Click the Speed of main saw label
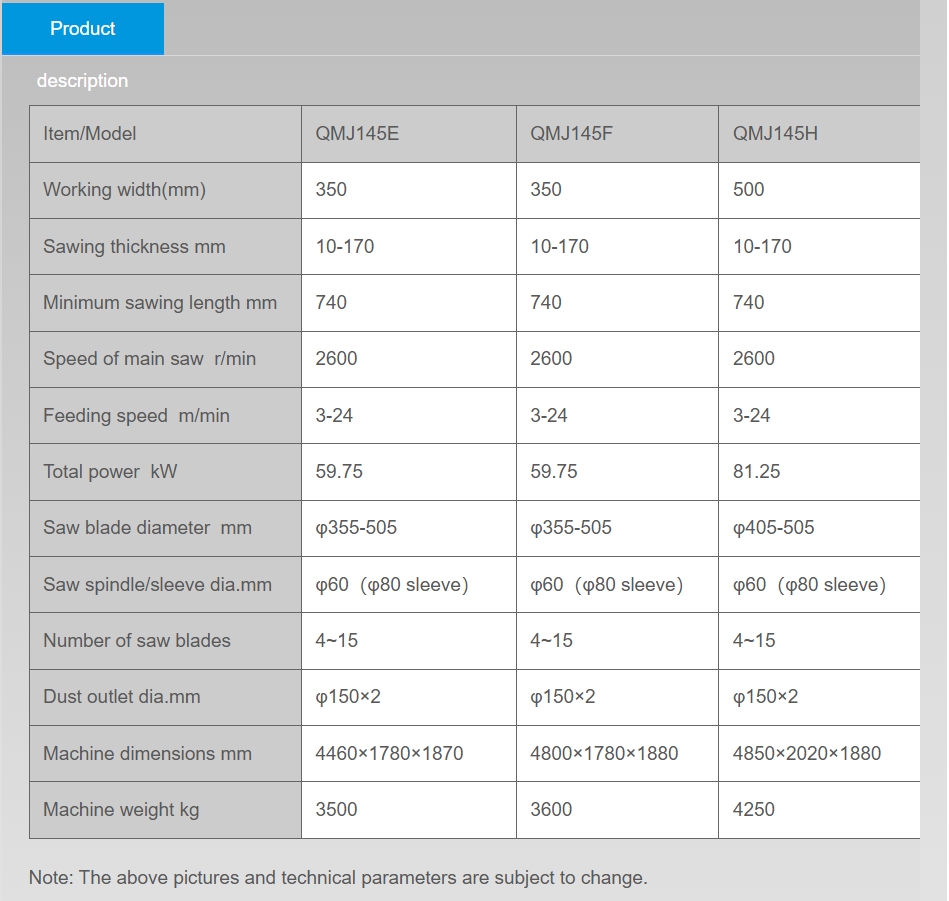This screenshot has height=901, width=949. pyautogui.click(x=149, y=359)
